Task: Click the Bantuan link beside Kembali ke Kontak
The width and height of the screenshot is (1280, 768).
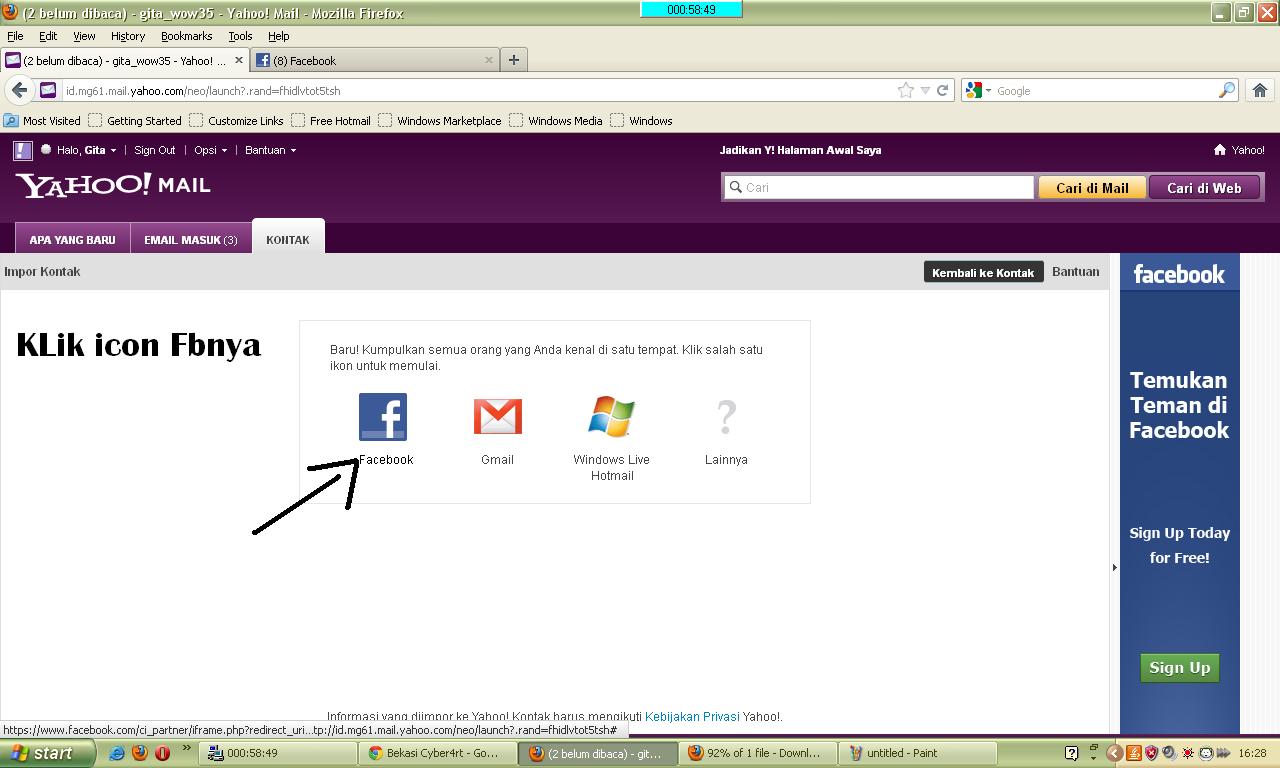Action: click(1075, 271)
